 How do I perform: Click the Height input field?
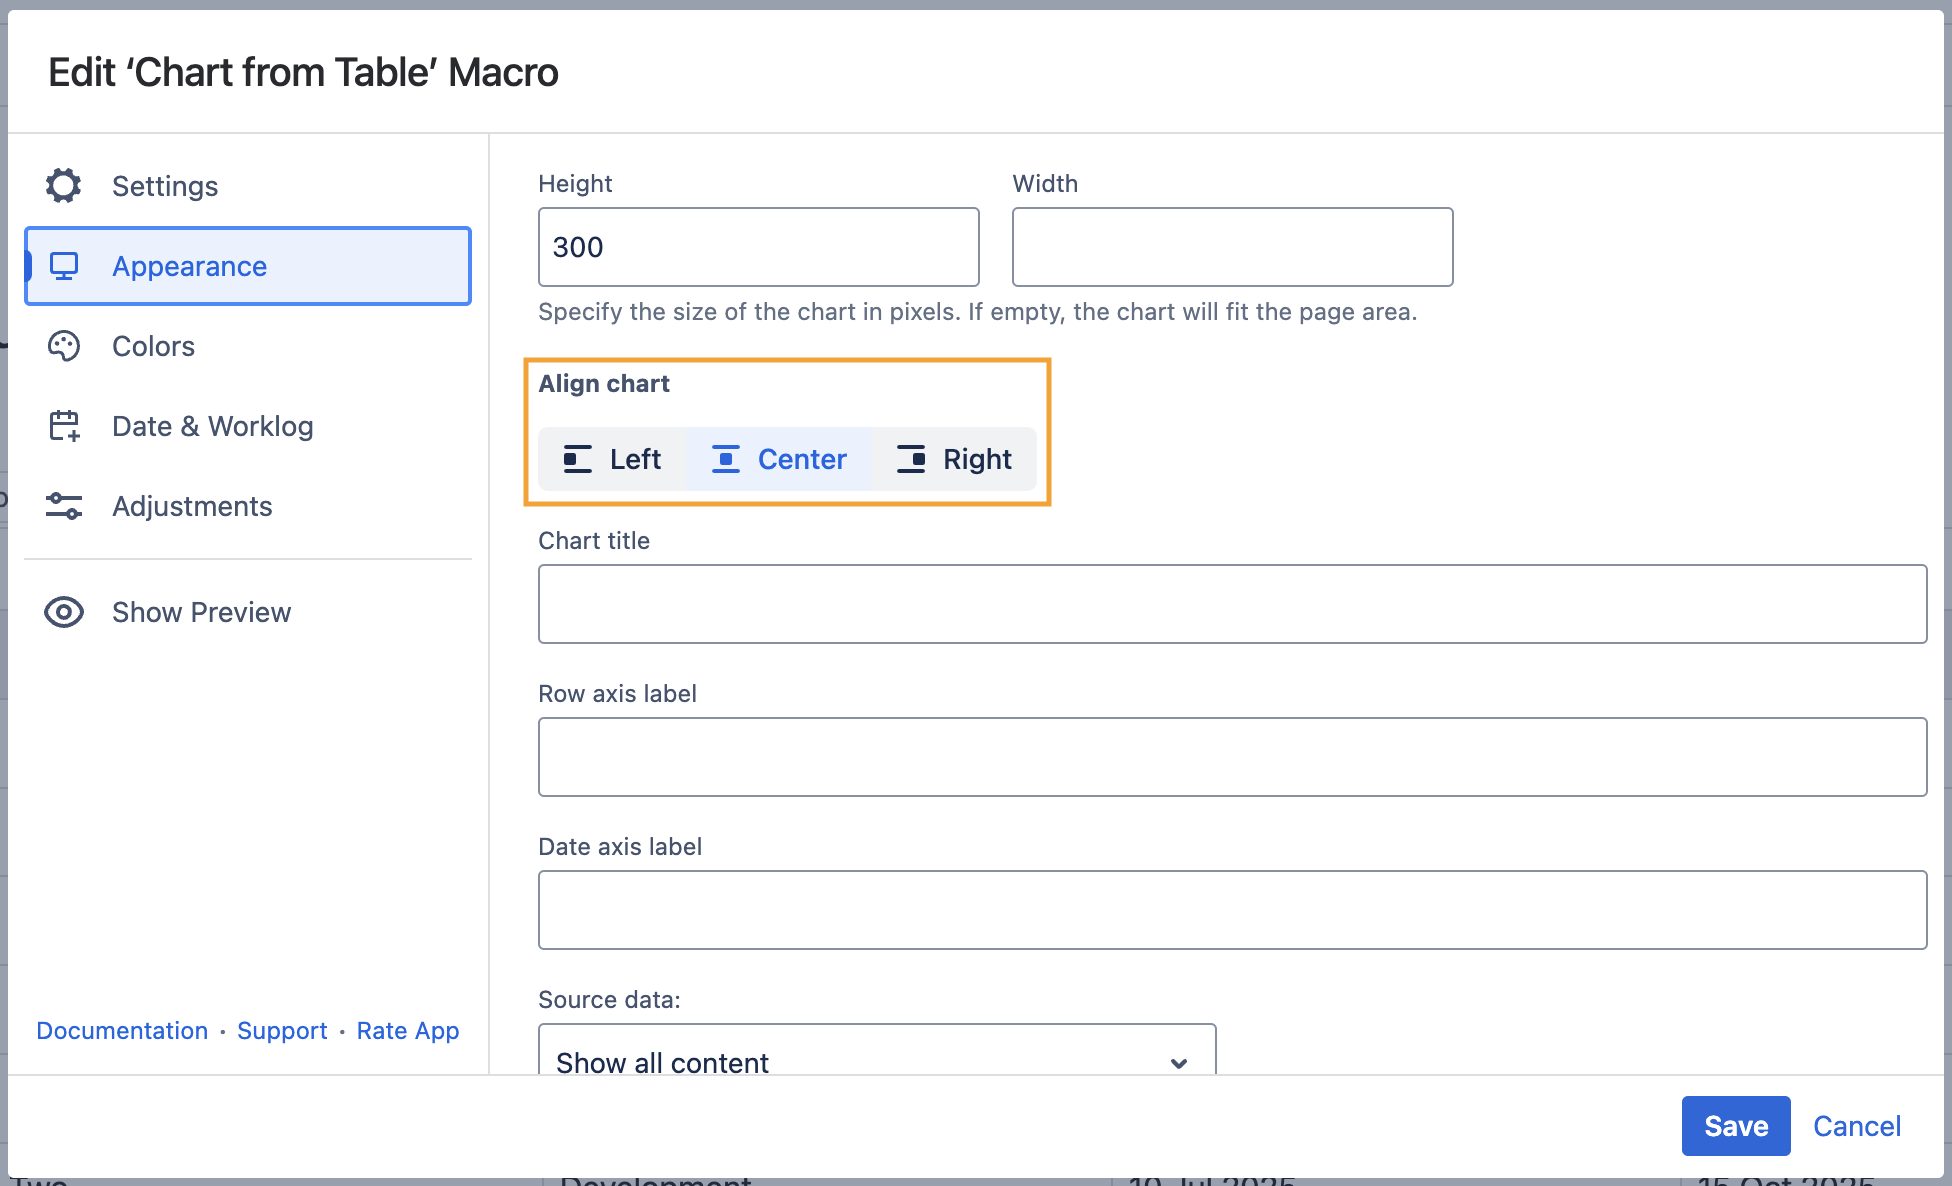coord(758,247)
